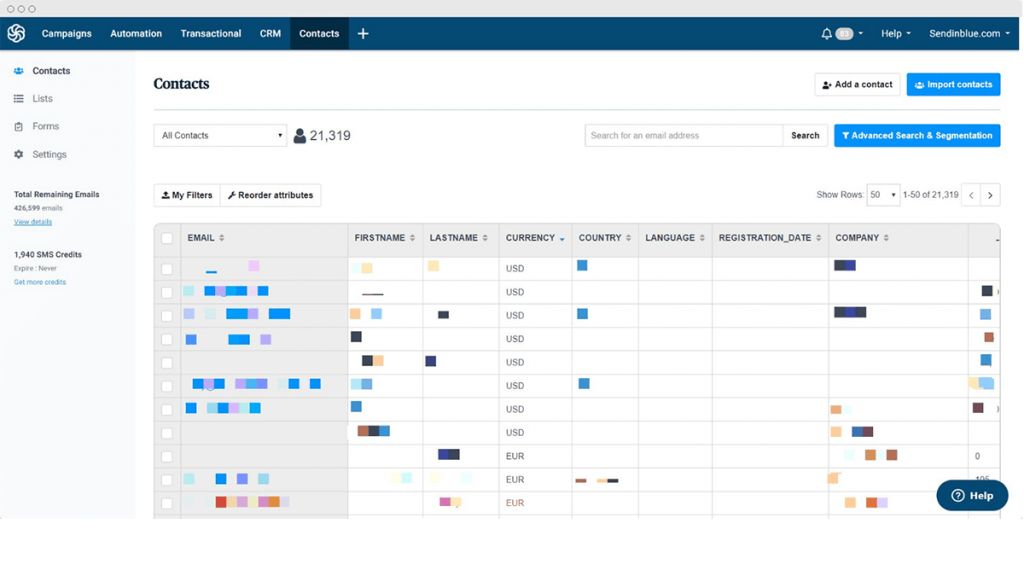Open the Help chat bubble at bottom right
Viewport: 1024px width, 576px height.
point(971,495)
